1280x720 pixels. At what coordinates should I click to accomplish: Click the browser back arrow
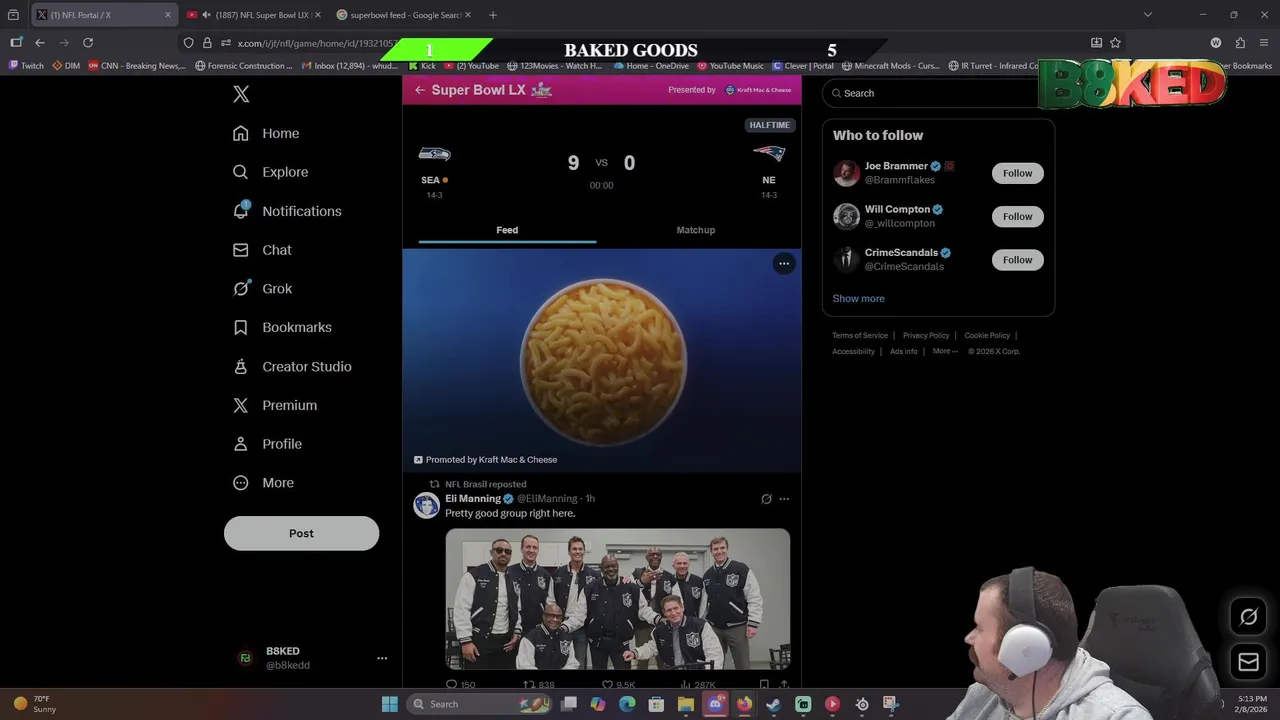point(40,43)
